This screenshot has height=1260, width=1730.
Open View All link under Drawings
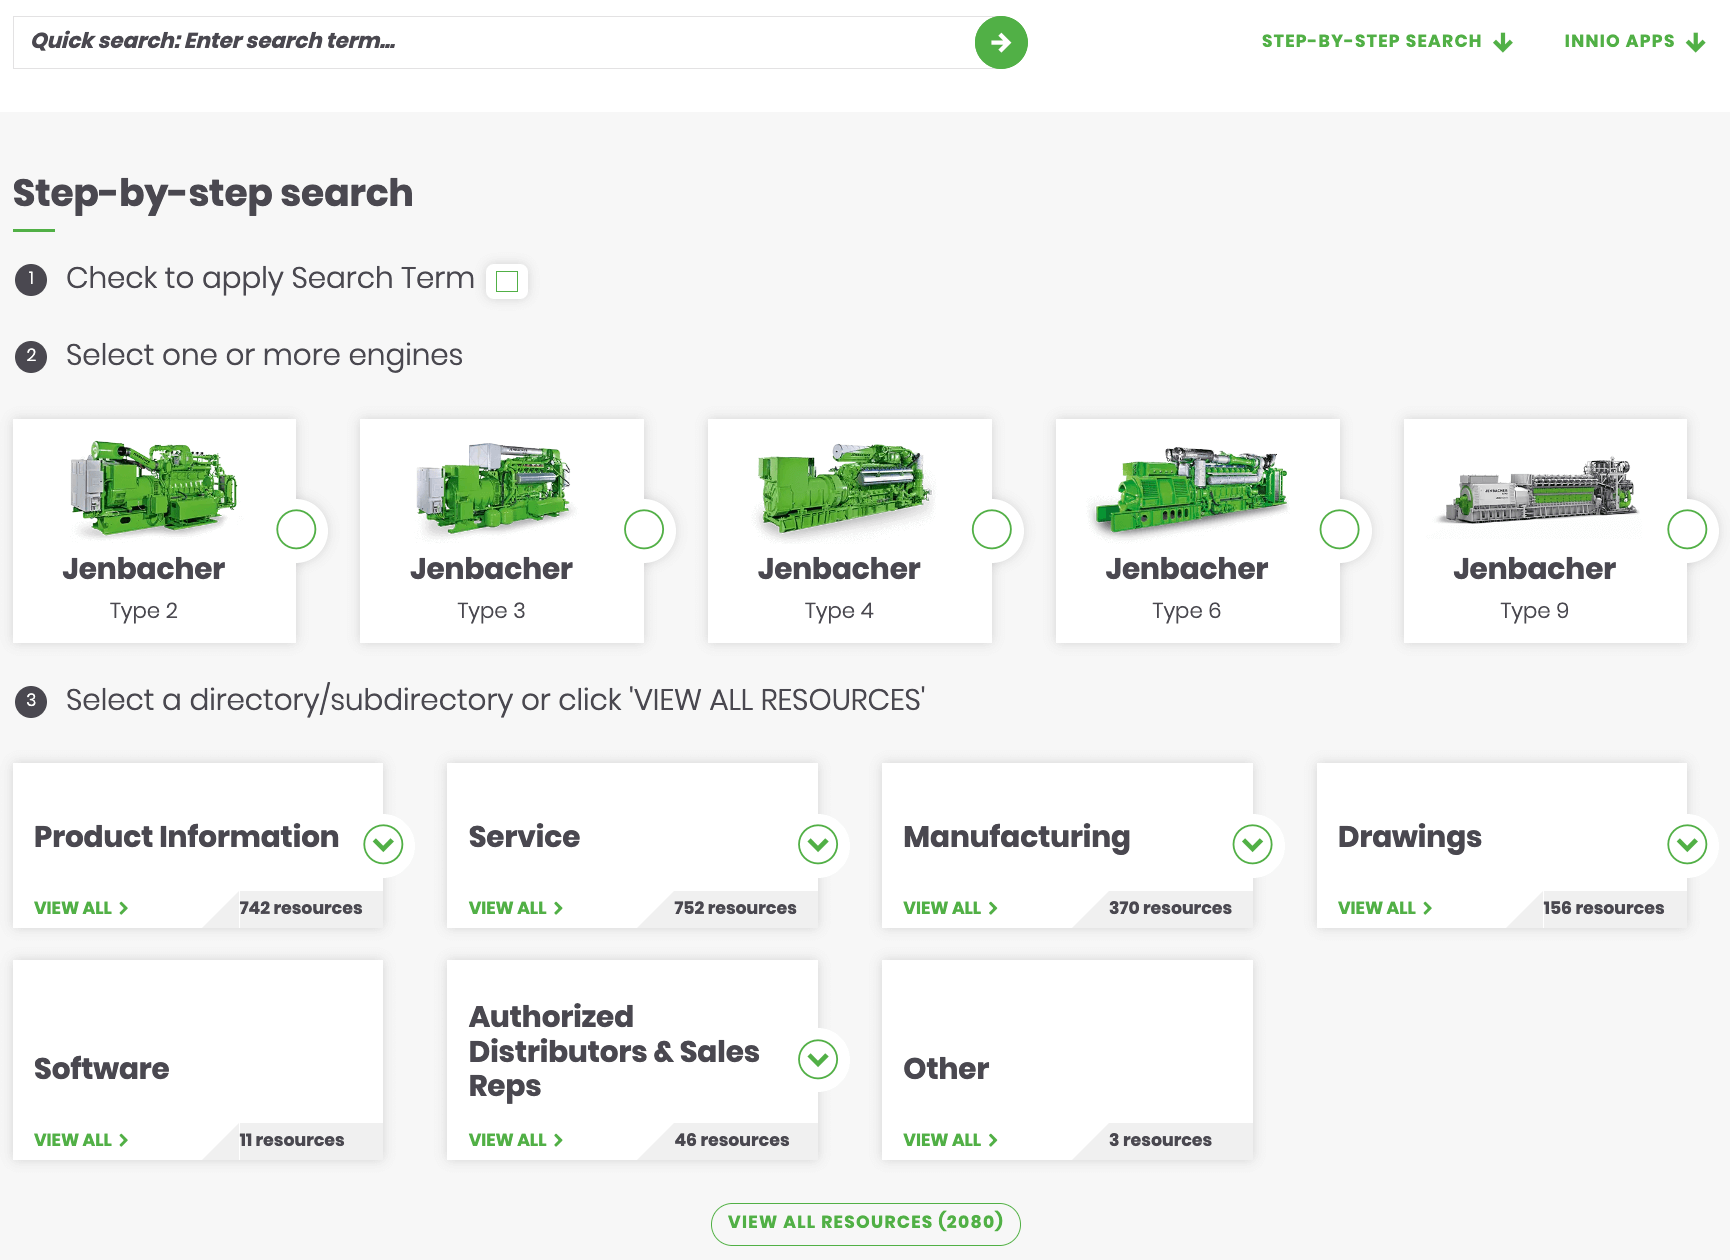(1385, 908)
